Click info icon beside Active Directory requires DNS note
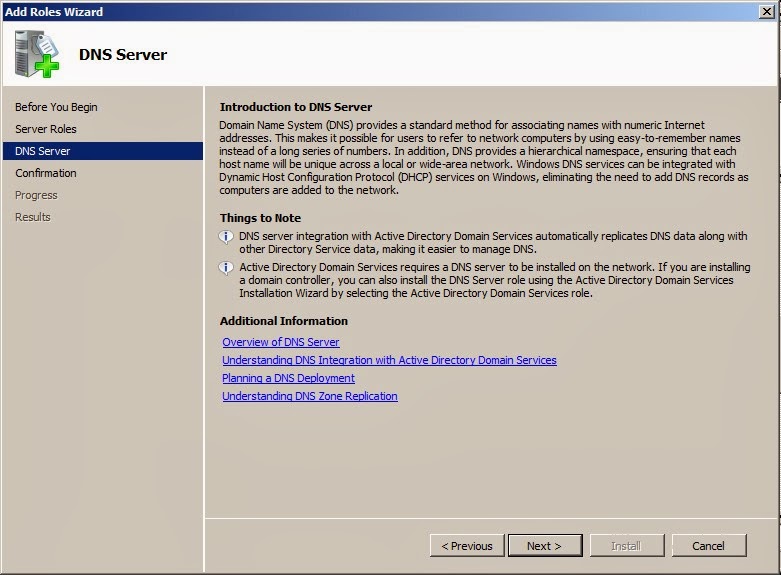This screenshot has height=575, width=781. [226, 268]
